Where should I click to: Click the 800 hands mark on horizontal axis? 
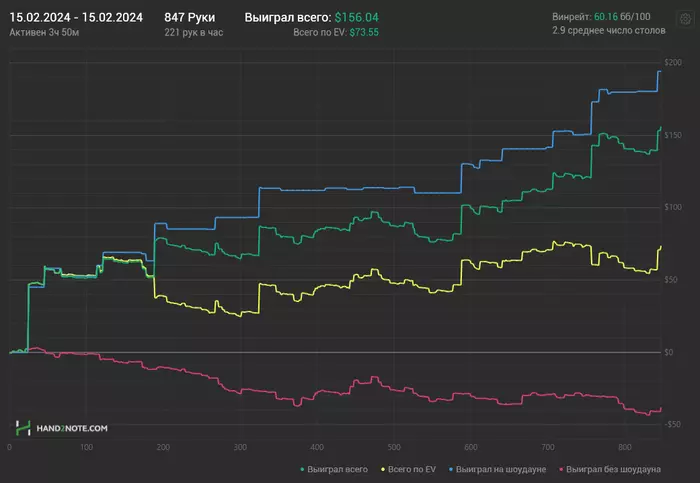click(x=625, y=448)
